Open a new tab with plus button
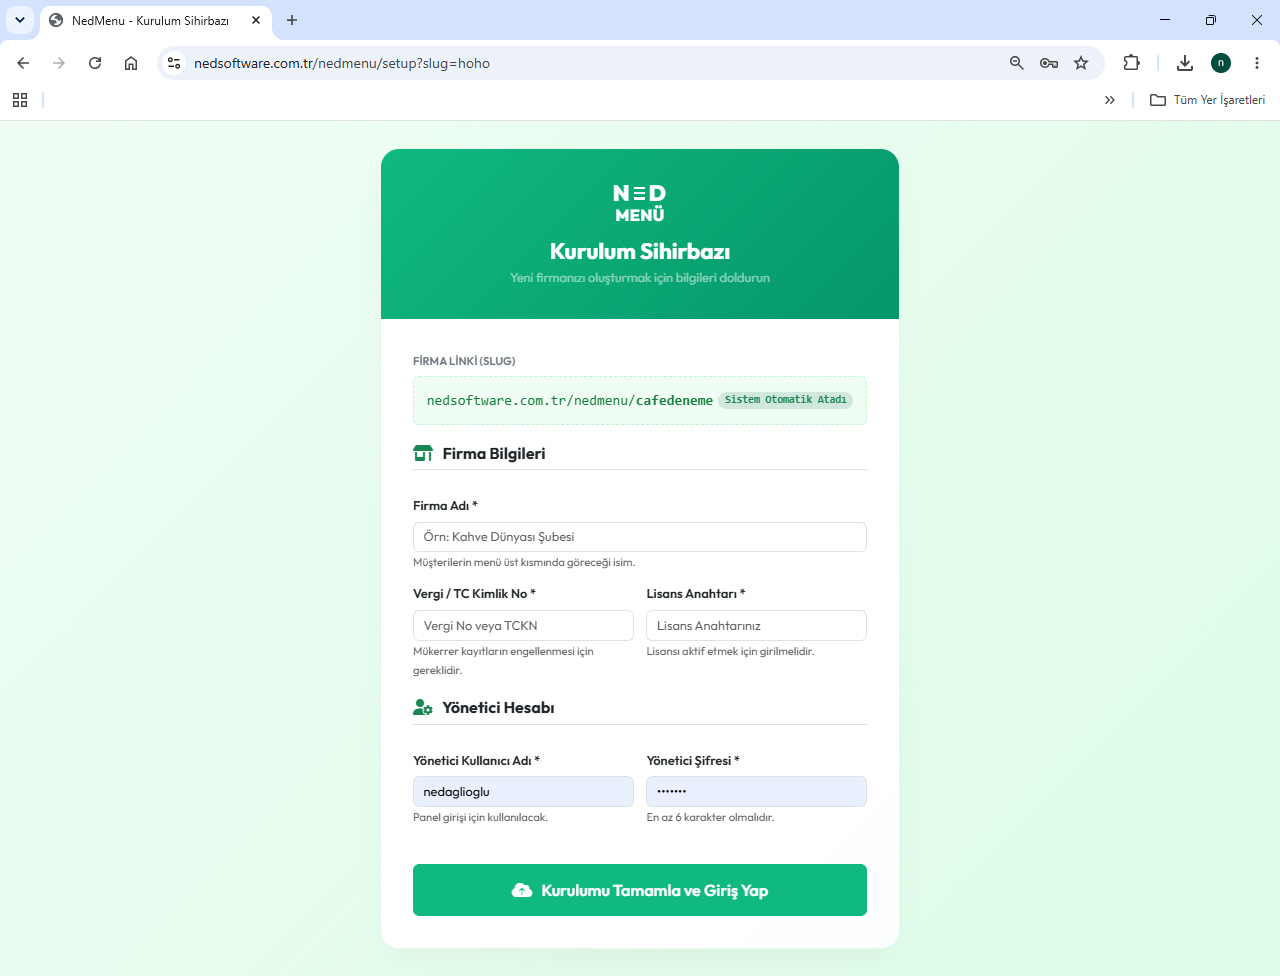1280x976 pixels. [x=292, y=20]
